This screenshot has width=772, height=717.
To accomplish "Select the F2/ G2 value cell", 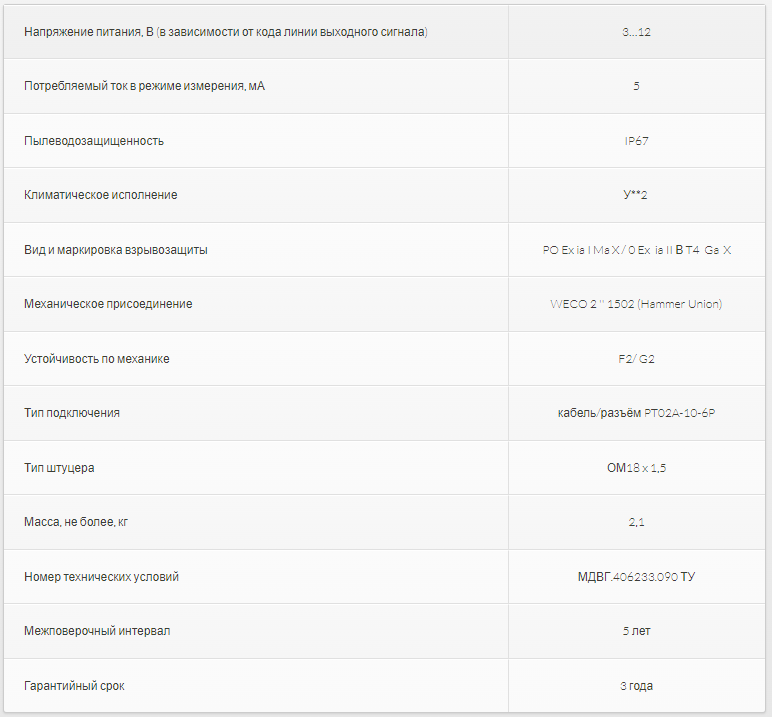I will (x=636, y=358).
